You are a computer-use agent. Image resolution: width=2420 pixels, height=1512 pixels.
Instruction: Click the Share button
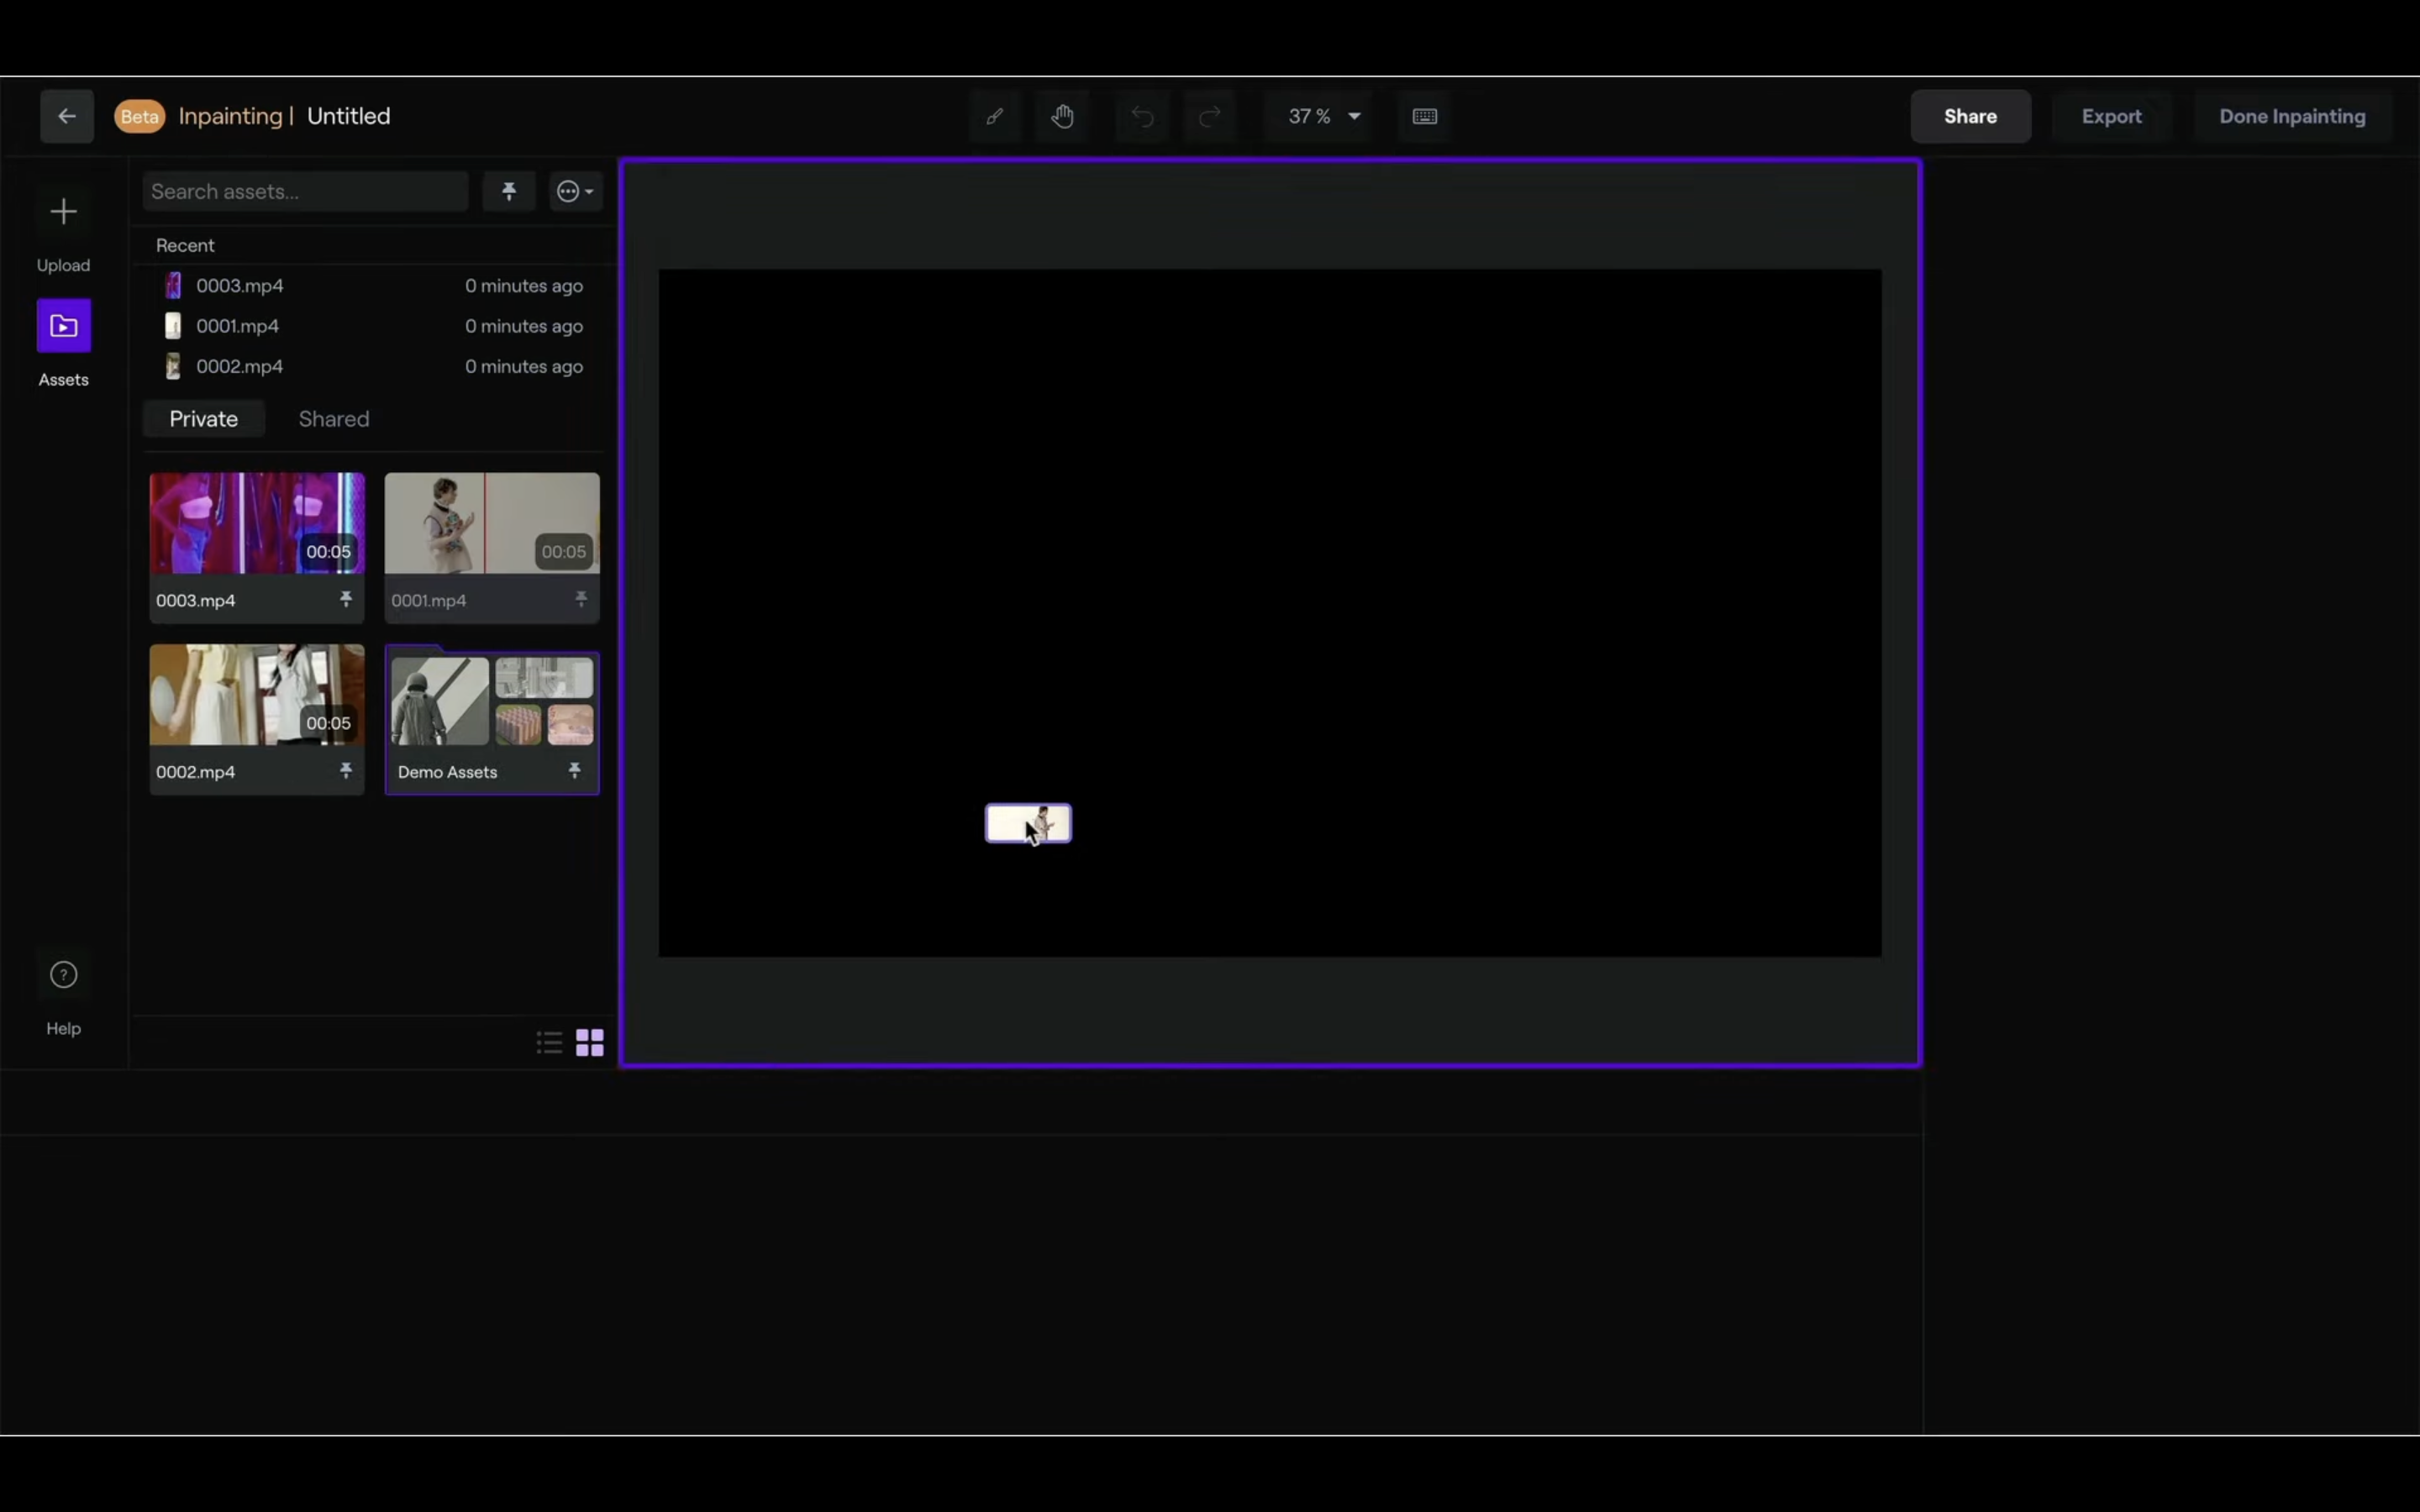1970,116
